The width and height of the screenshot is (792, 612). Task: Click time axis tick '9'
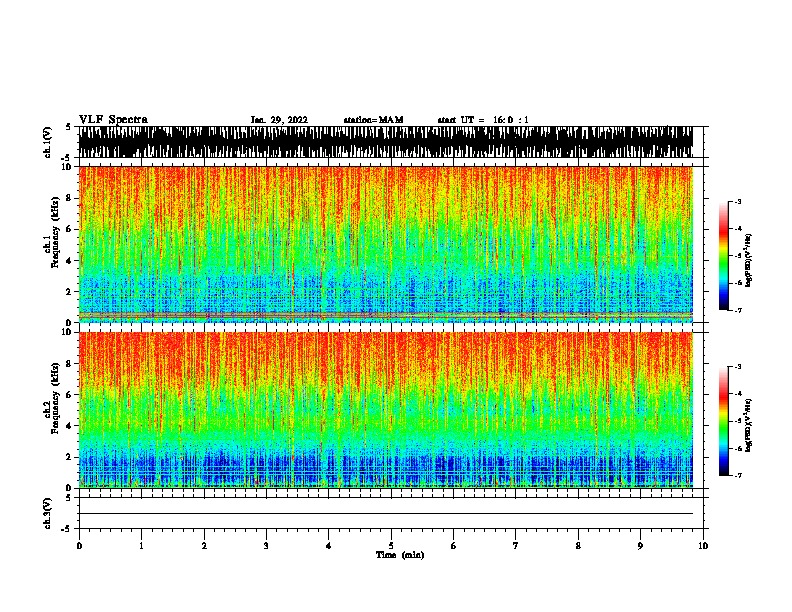click(x=640, y=546)
